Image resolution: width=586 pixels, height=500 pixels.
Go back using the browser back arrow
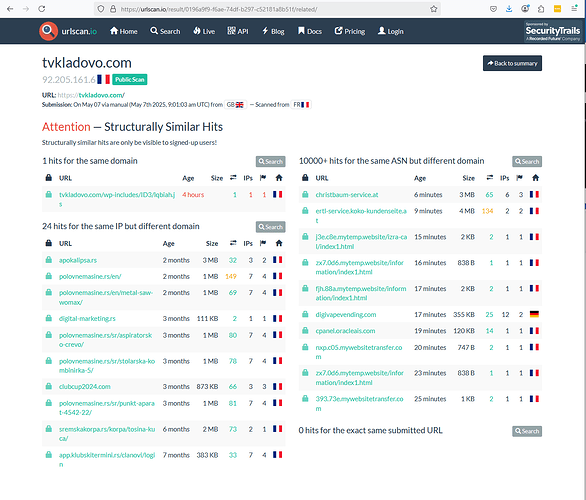tap(10, 9)
